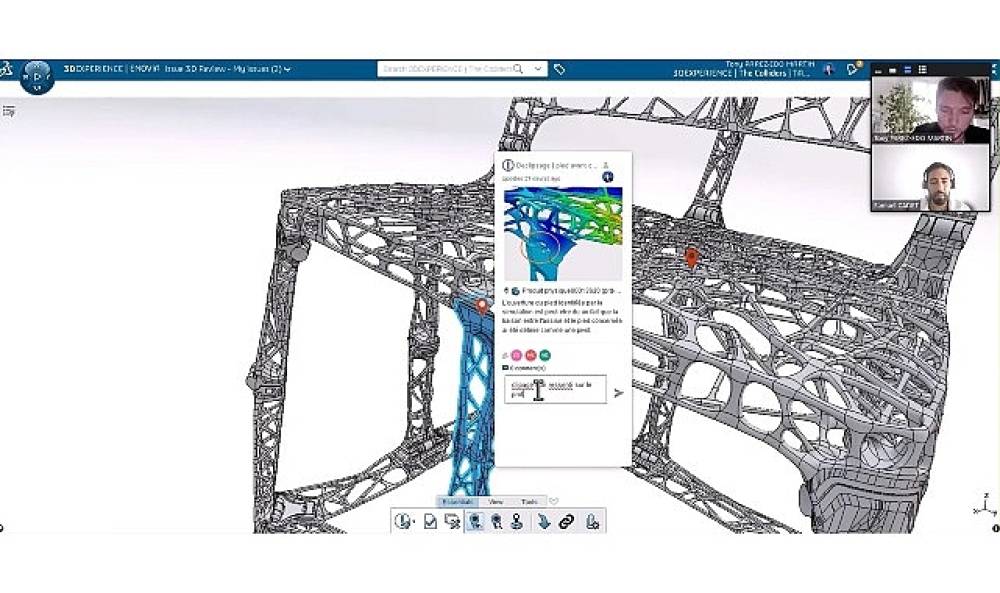Select the highlighted issue pin selection tool
The width and height of the screenshot is (1000, 593).
click(475, 521)
